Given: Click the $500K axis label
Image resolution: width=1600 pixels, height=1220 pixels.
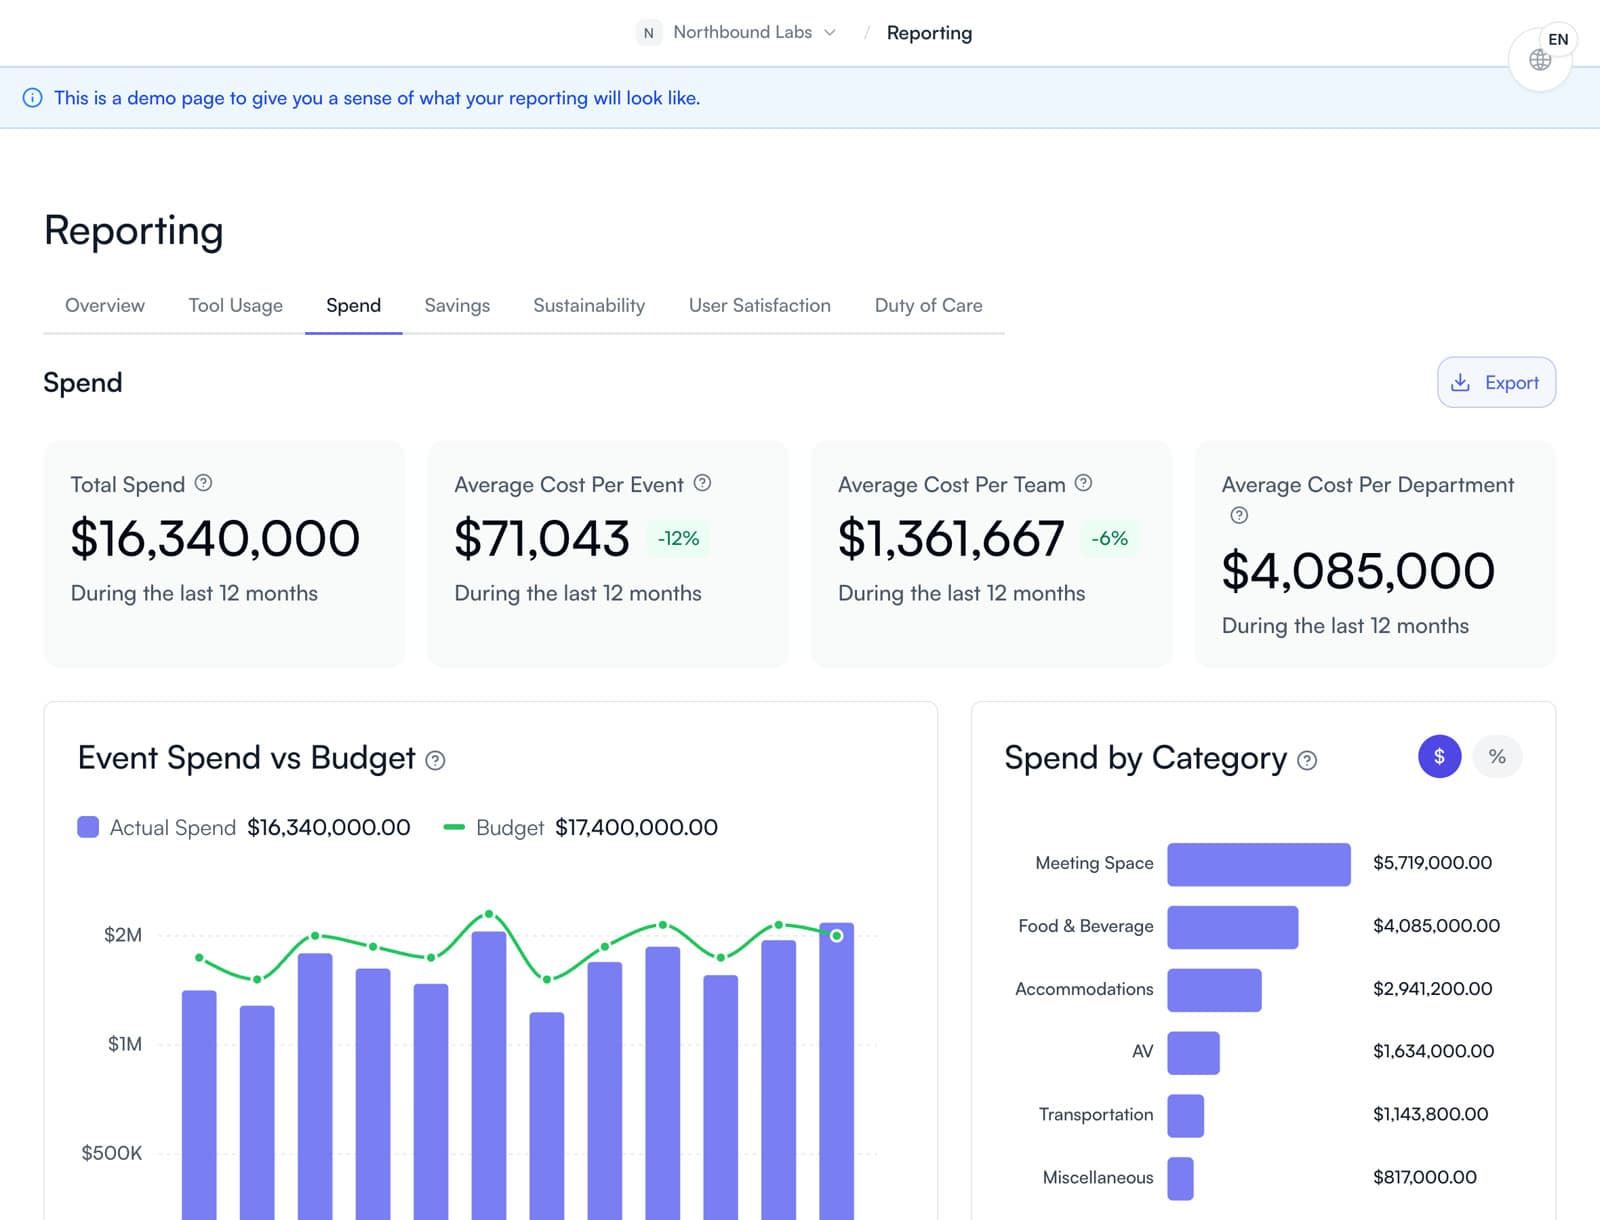Looking at the screenshot, I should (112, 1153).
